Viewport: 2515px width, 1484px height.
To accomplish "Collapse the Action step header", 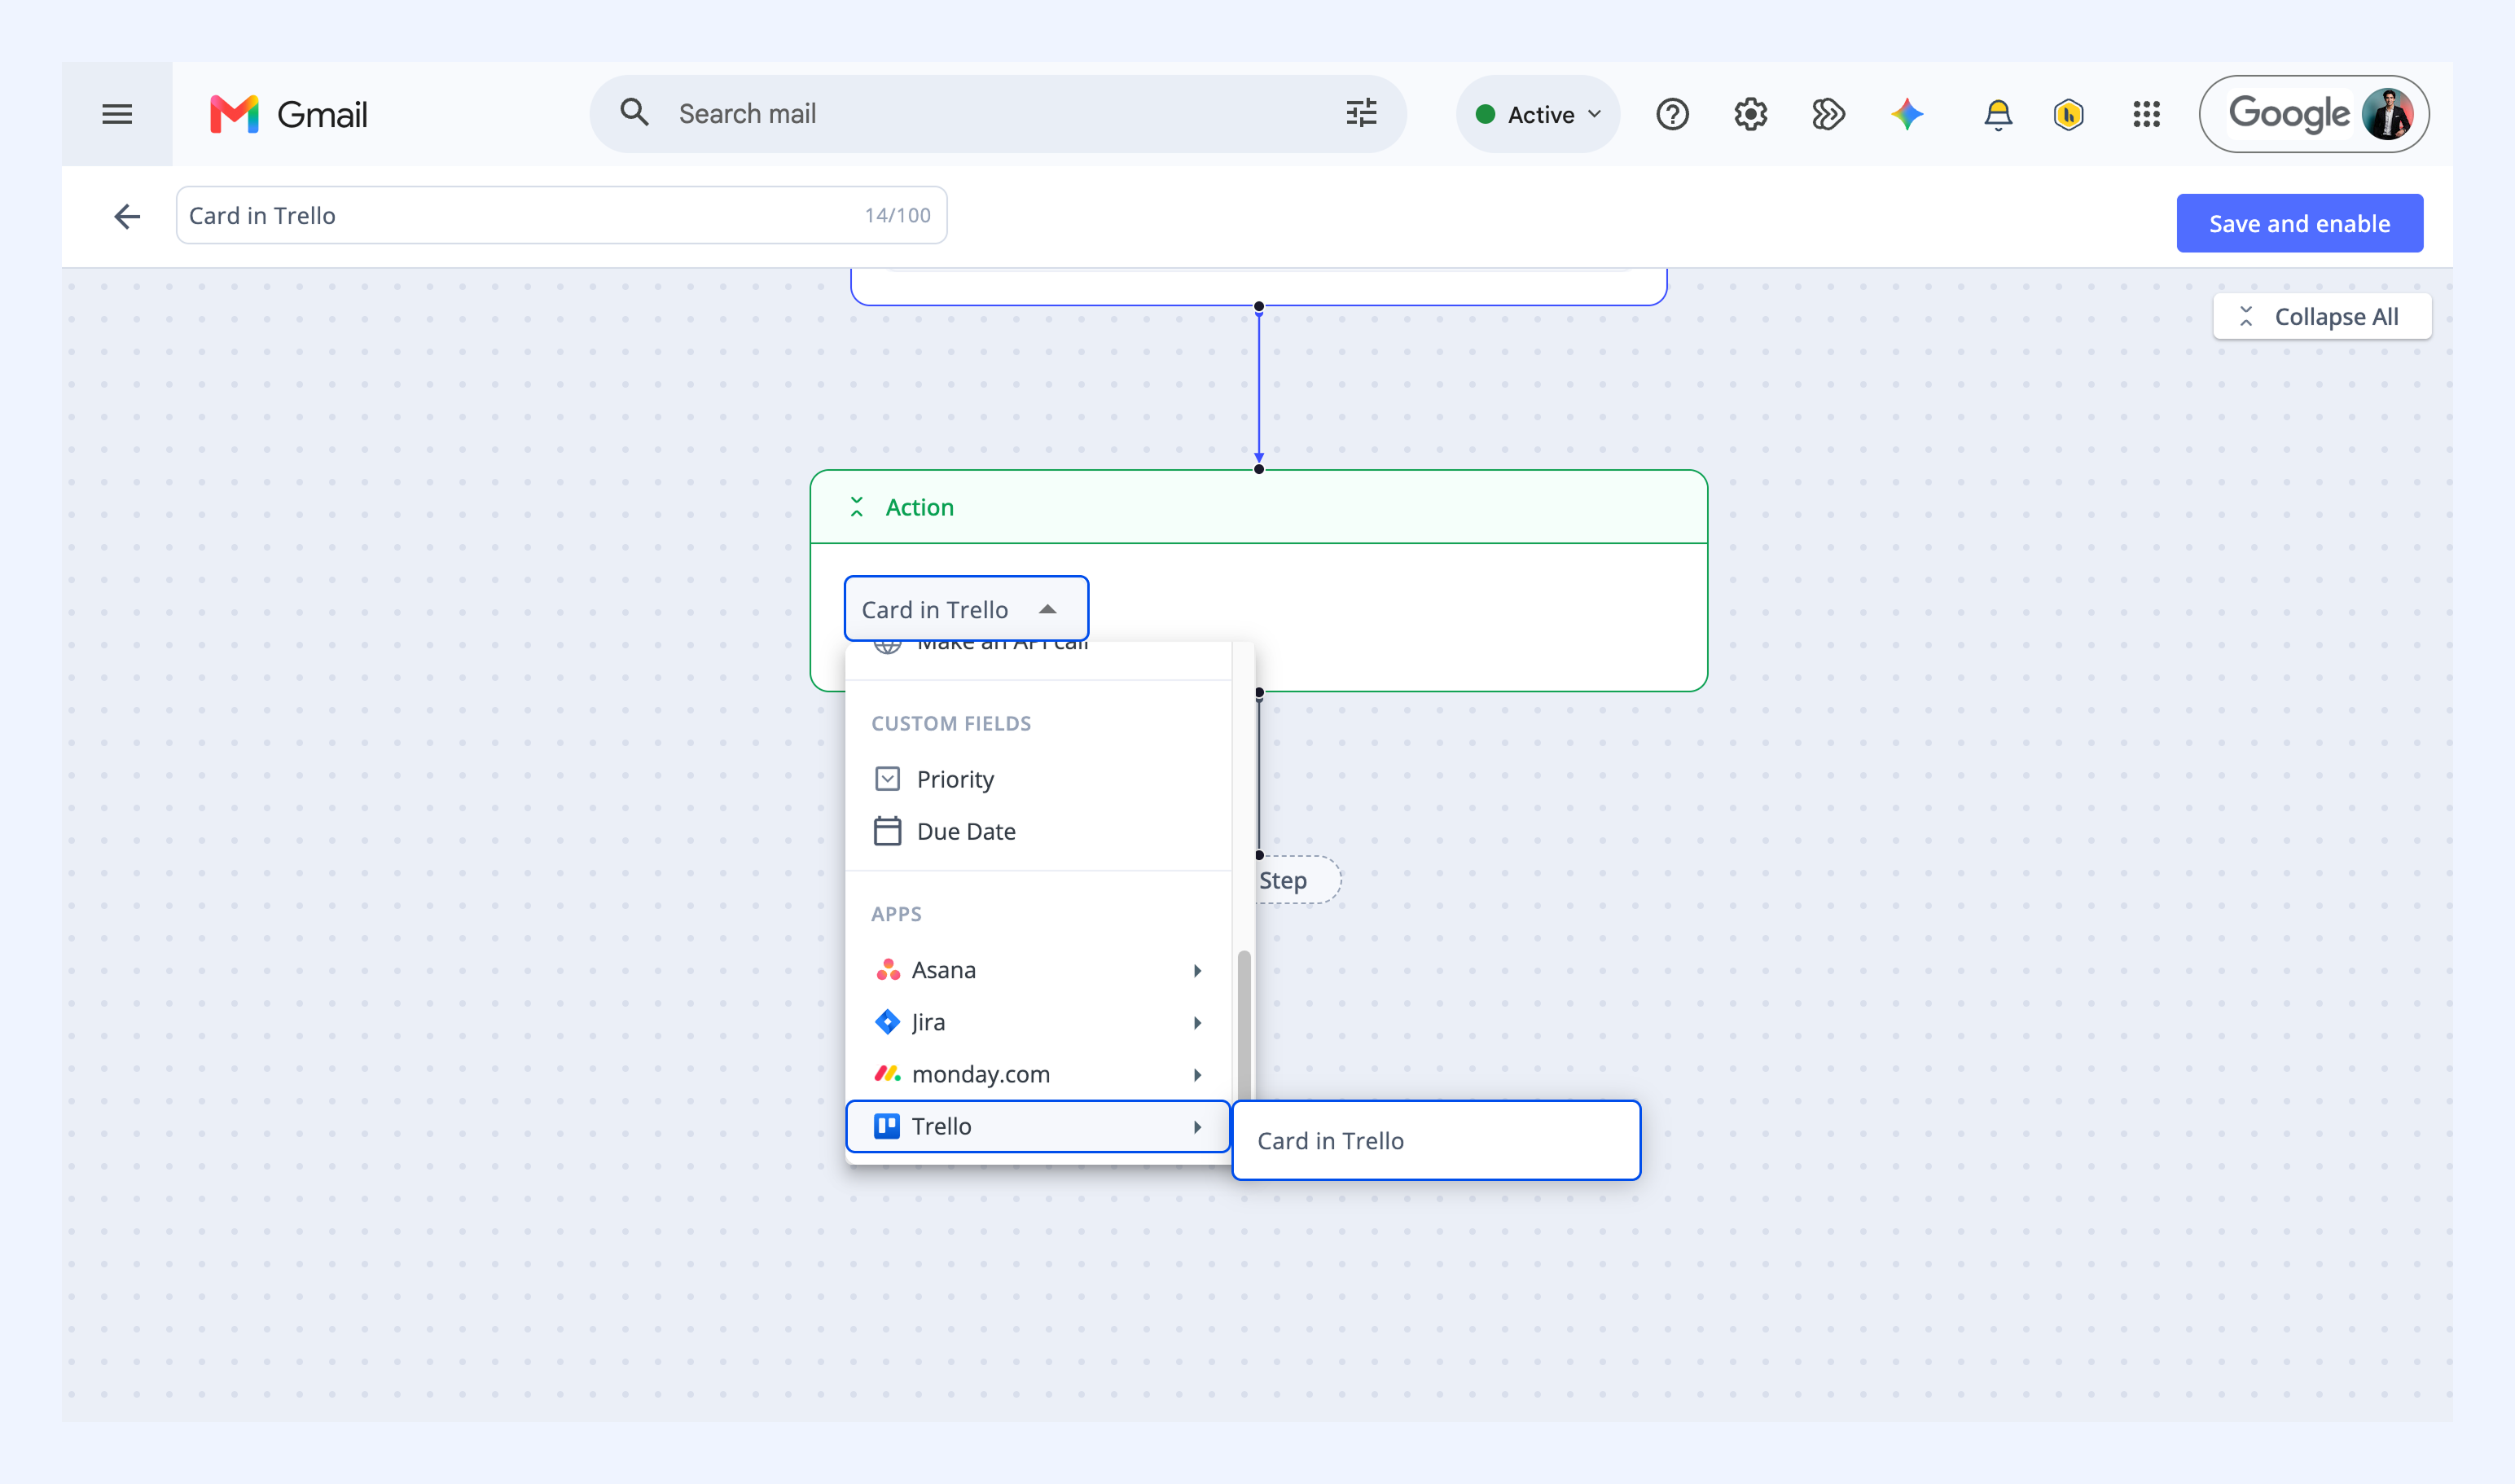I will (x=857, y=508).
